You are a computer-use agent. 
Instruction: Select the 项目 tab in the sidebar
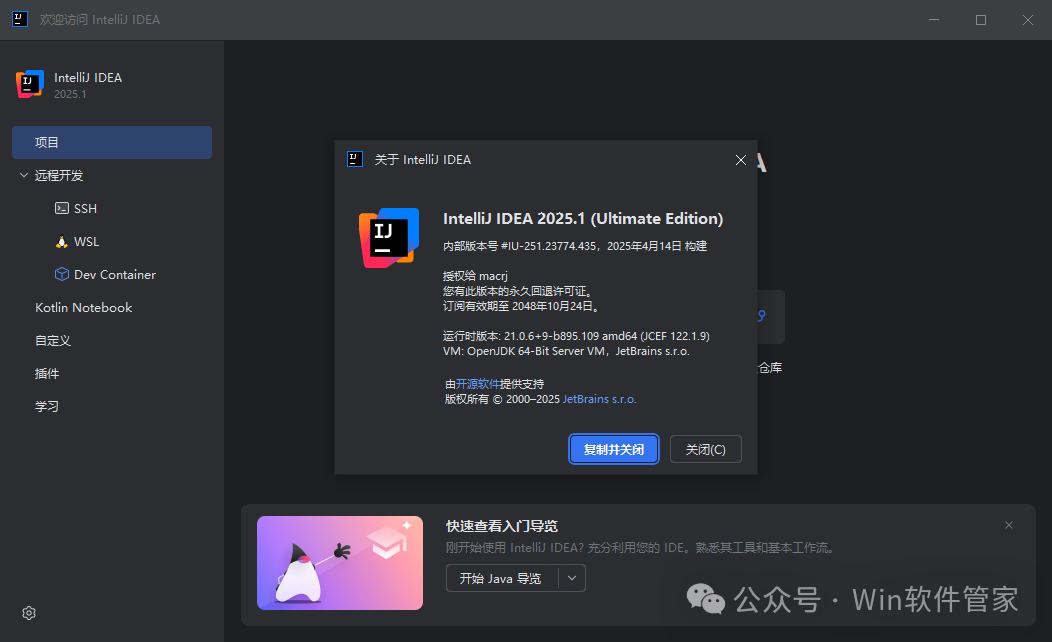(112, 142)
